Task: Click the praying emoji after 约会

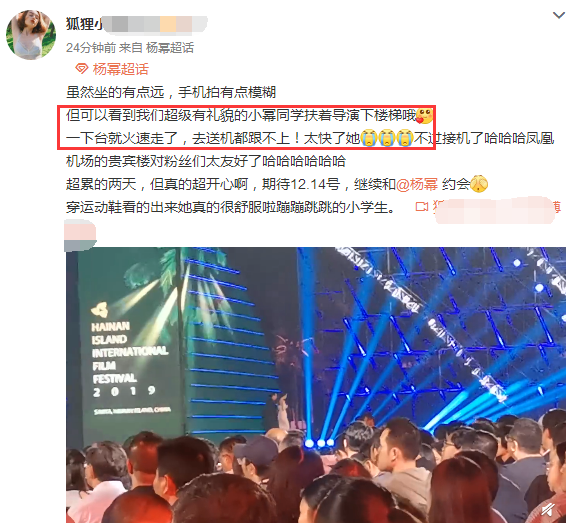Action: pyautogui.click(x=479, y=184)
